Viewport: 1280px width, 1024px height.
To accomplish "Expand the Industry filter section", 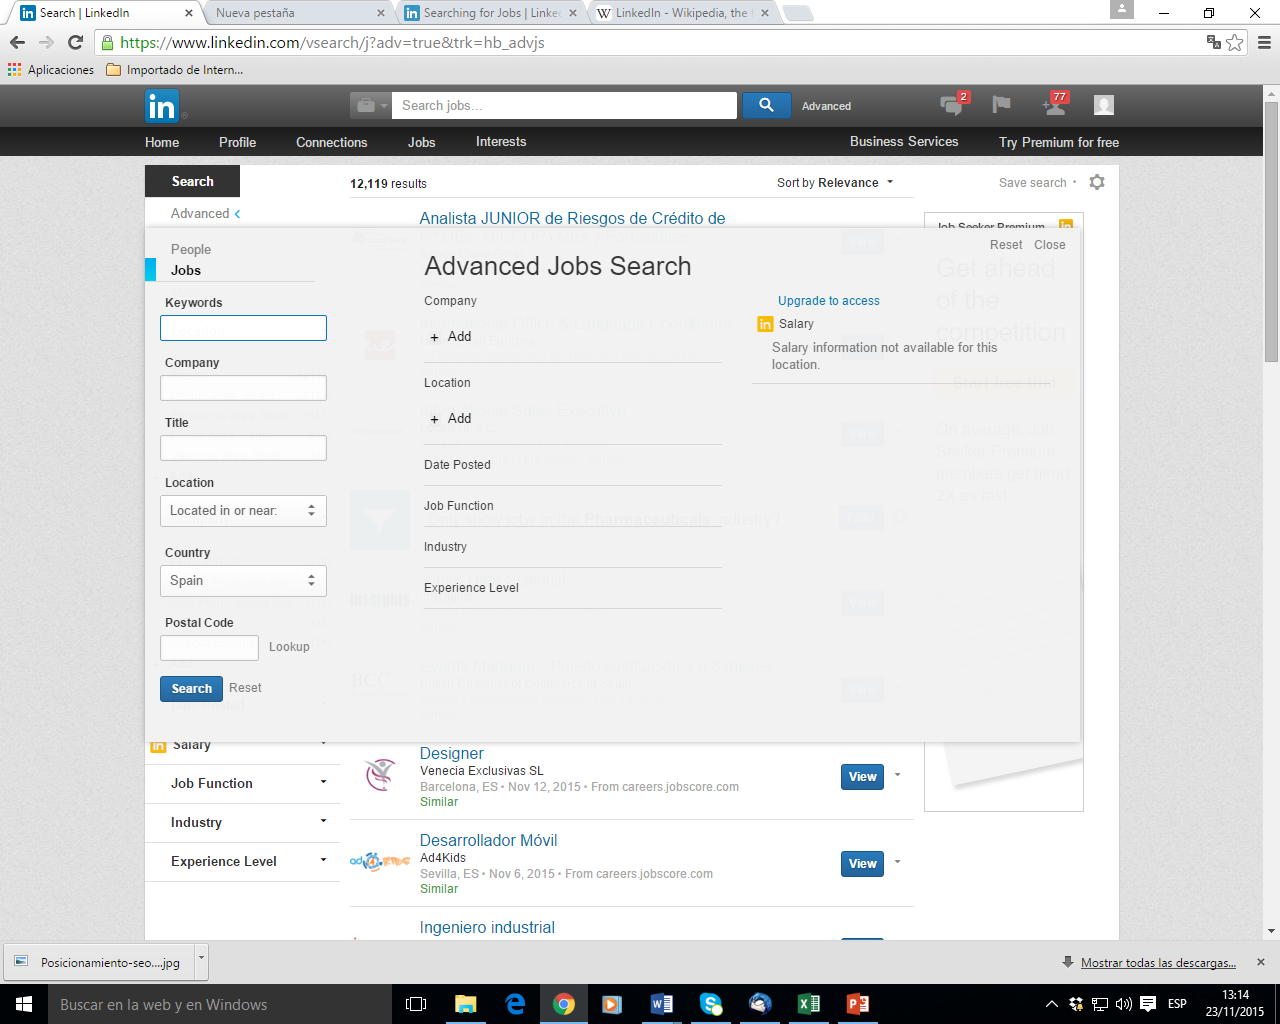I will point(243,823).
